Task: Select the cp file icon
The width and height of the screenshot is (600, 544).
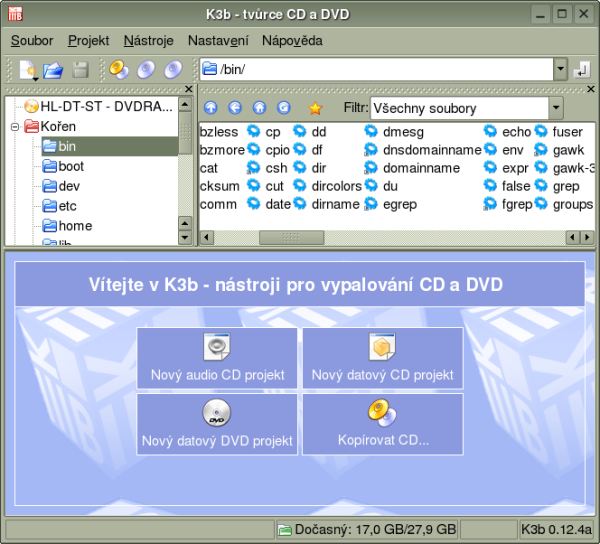Action: point(253,131)
